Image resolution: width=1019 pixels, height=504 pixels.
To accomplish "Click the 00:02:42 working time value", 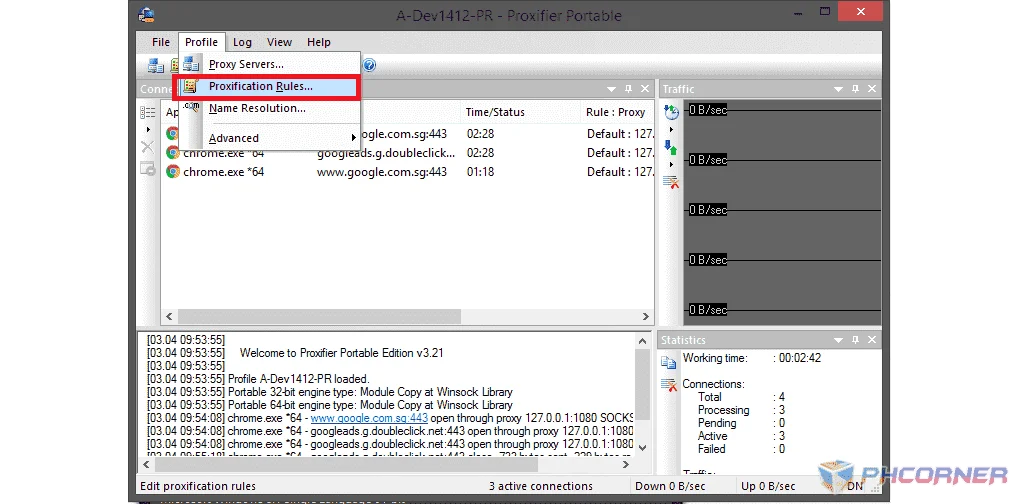I will tap(799, 358).
